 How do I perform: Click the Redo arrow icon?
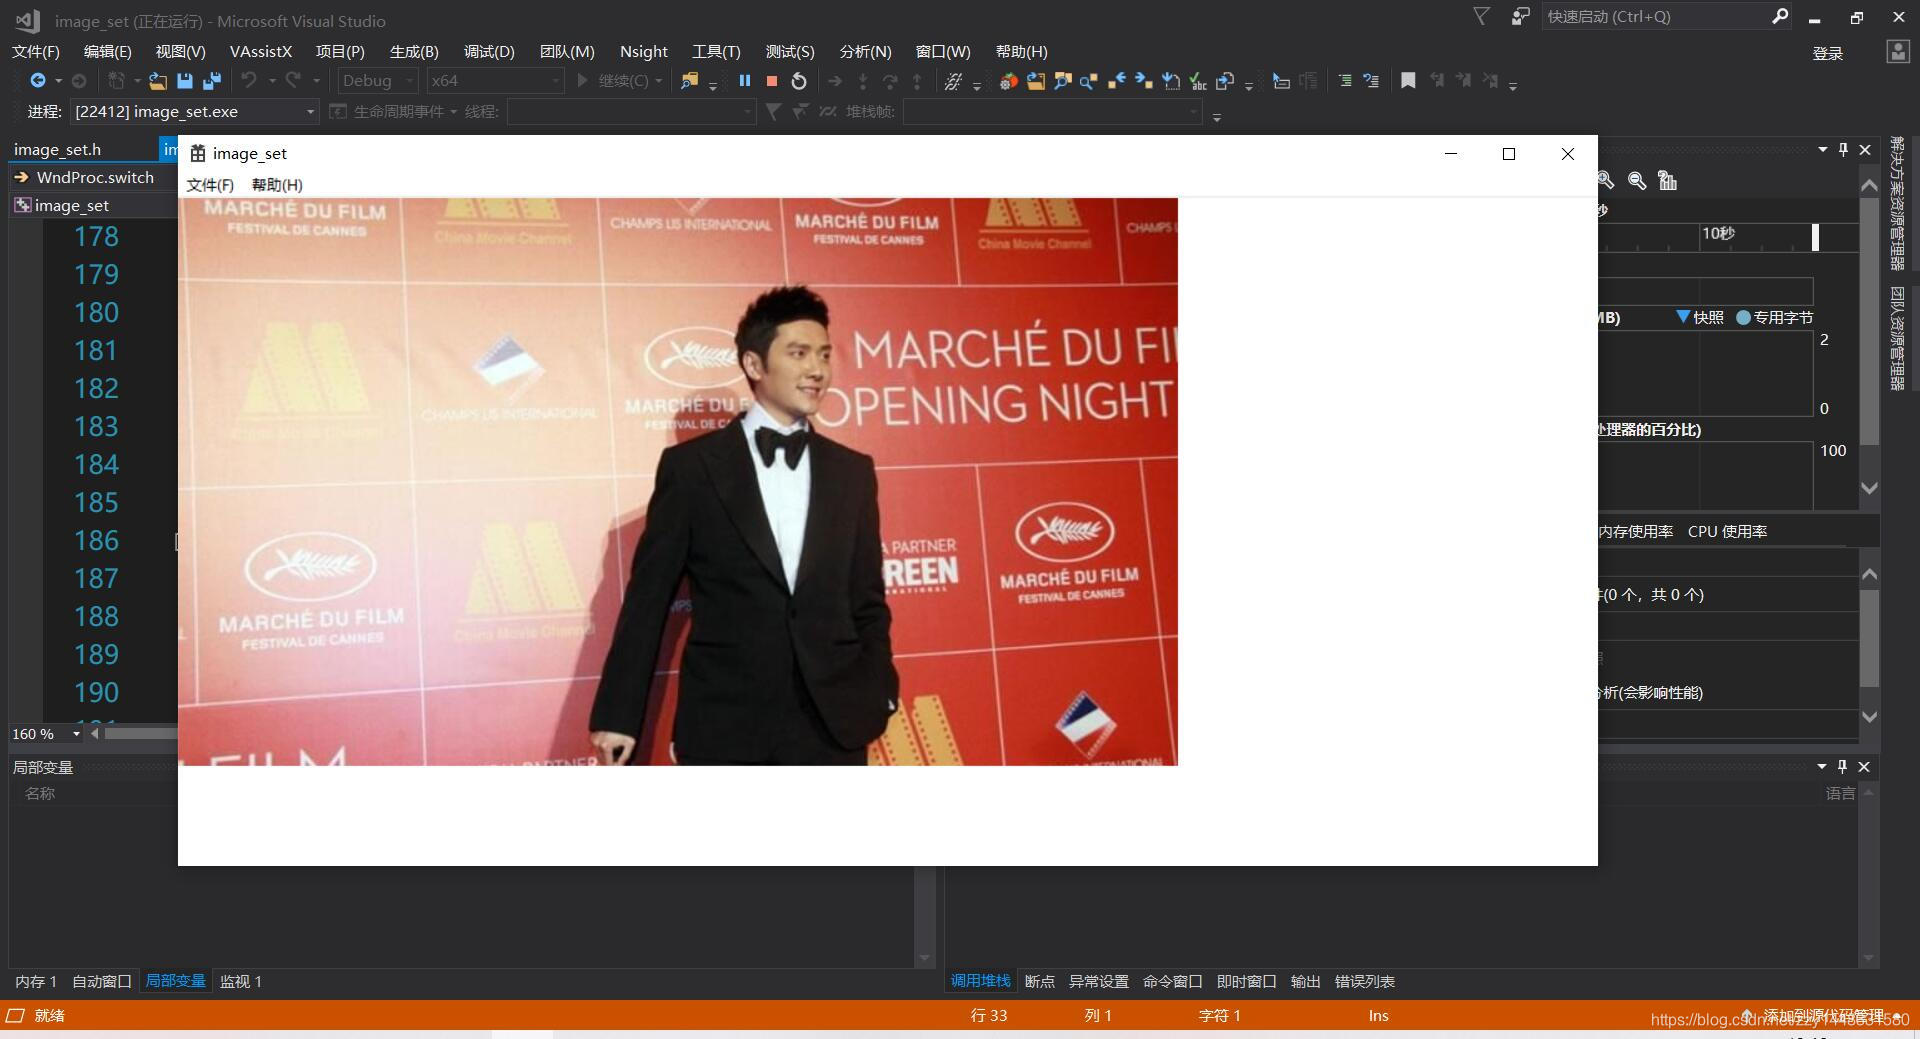pos(293,81)
